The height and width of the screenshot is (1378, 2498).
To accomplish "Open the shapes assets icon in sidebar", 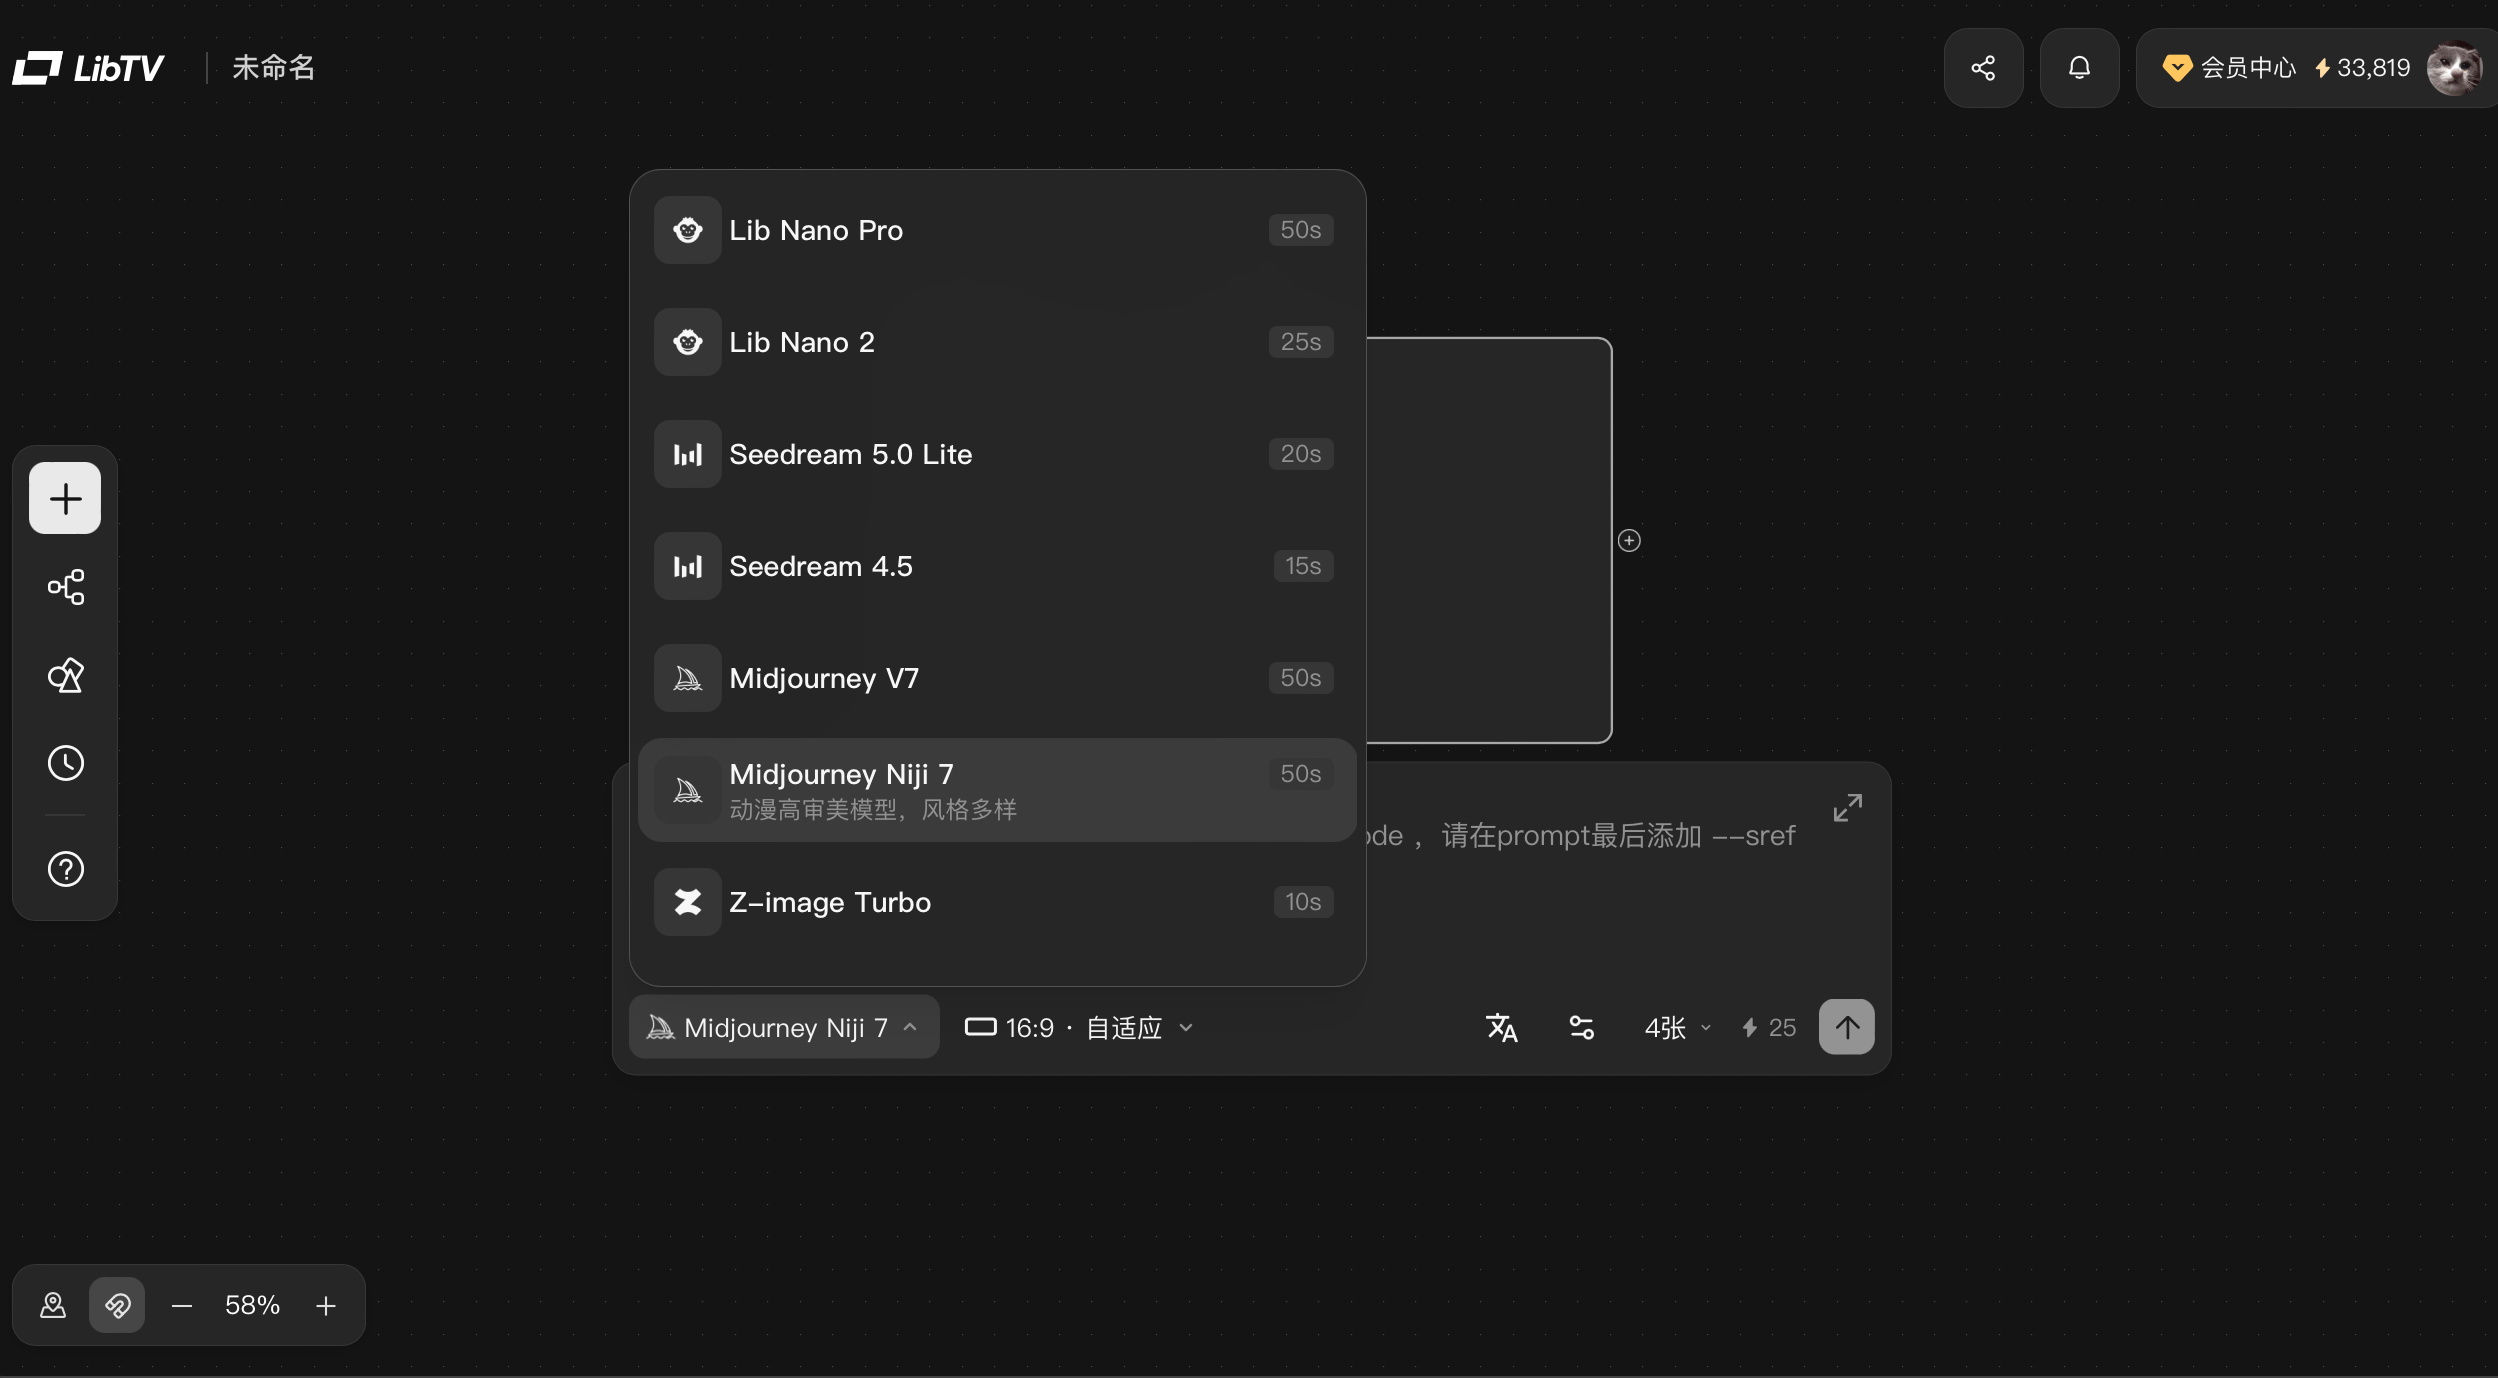I will (65, 675).
